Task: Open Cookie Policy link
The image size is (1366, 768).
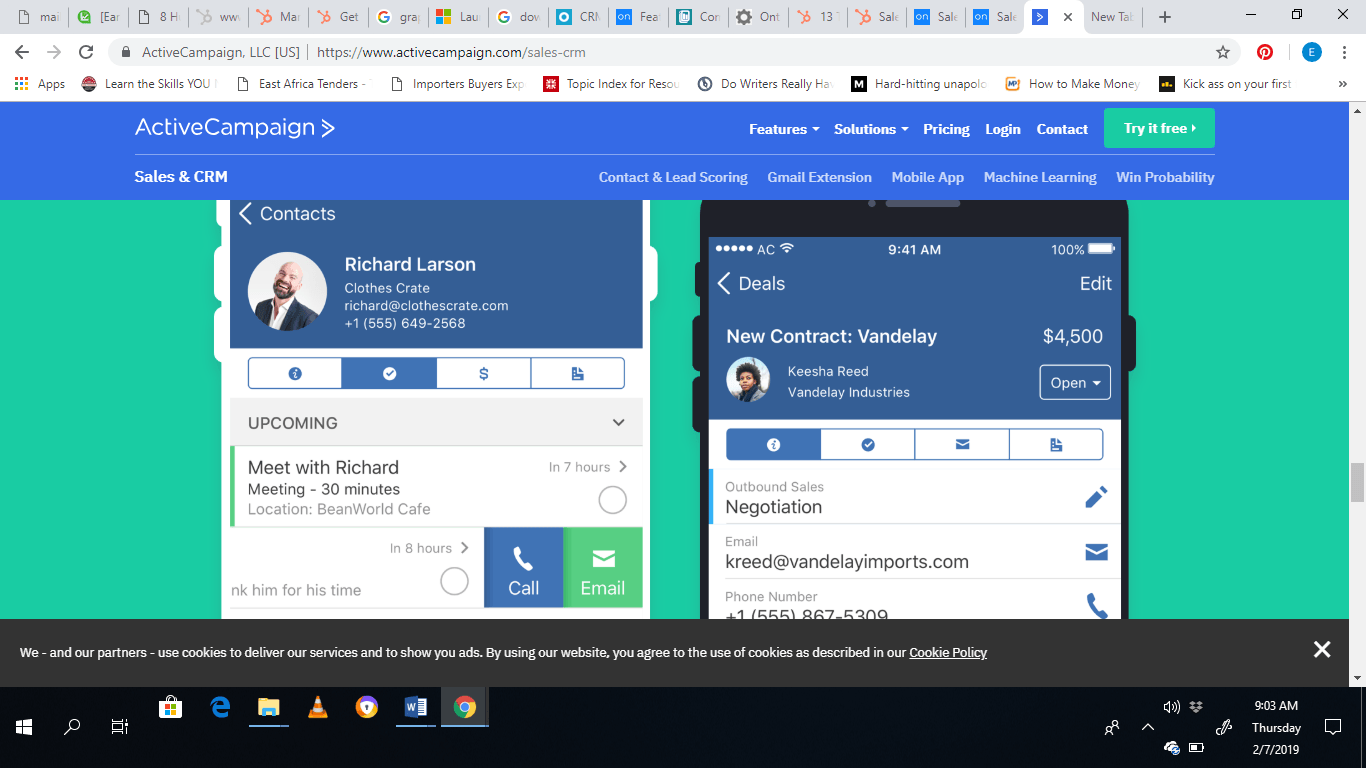Action: (948, 652)
